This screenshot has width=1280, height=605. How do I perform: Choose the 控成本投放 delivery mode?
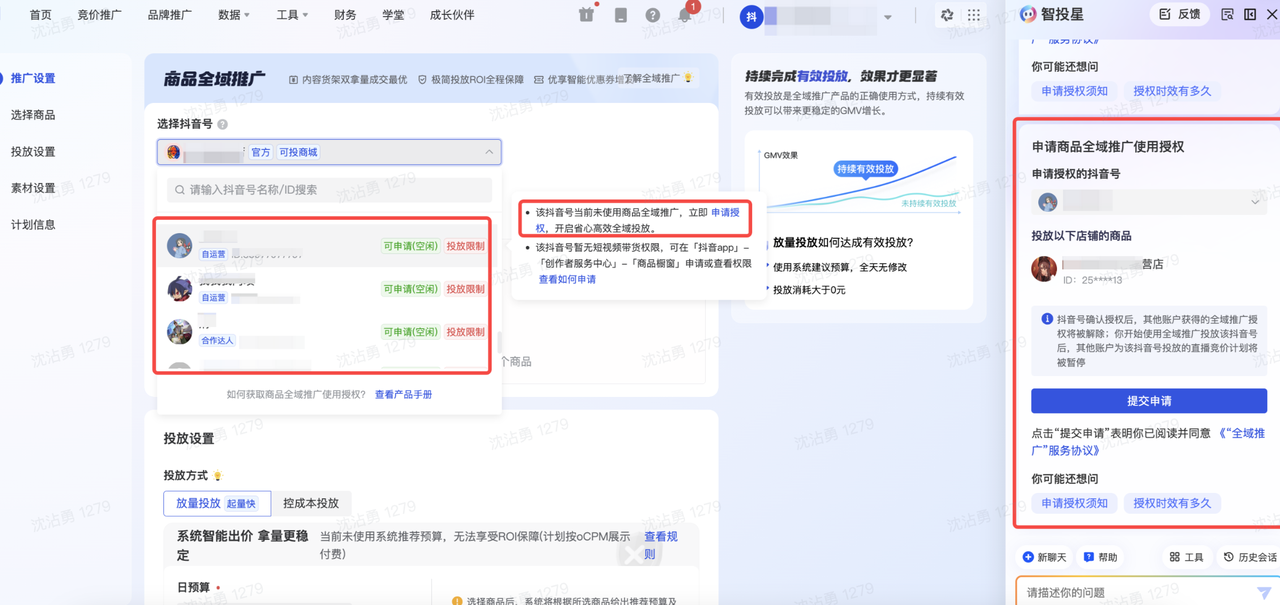(311, 503)
